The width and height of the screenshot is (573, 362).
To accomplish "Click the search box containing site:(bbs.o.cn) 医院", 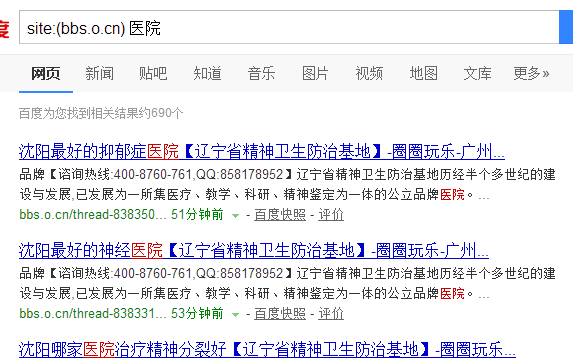I will click(289, 27).
